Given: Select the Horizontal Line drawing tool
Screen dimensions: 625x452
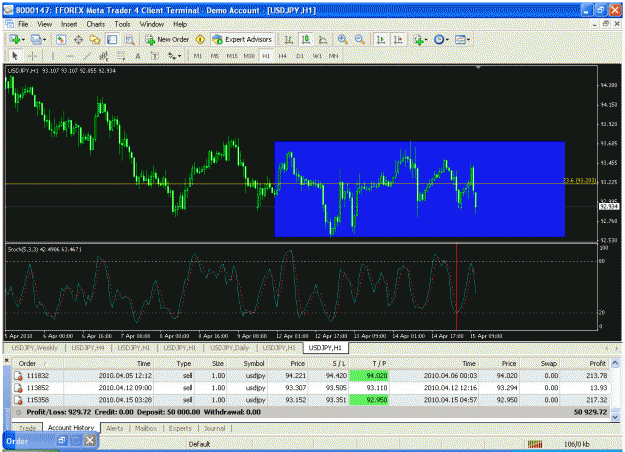Looking at the screenshot, I should click(x=70, y=56).
